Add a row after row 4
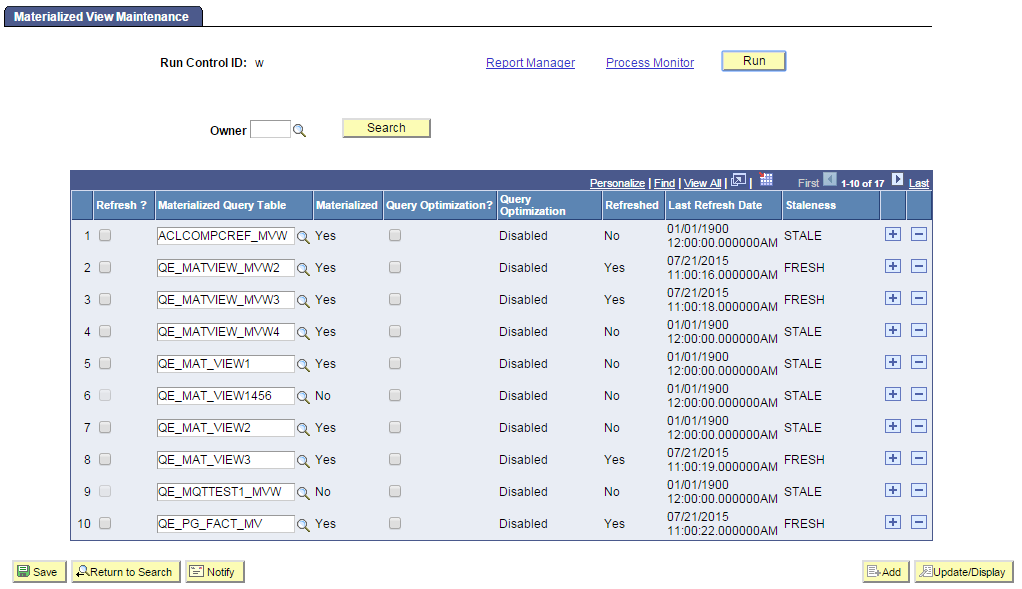1022x589 pixels. (893, 330)
